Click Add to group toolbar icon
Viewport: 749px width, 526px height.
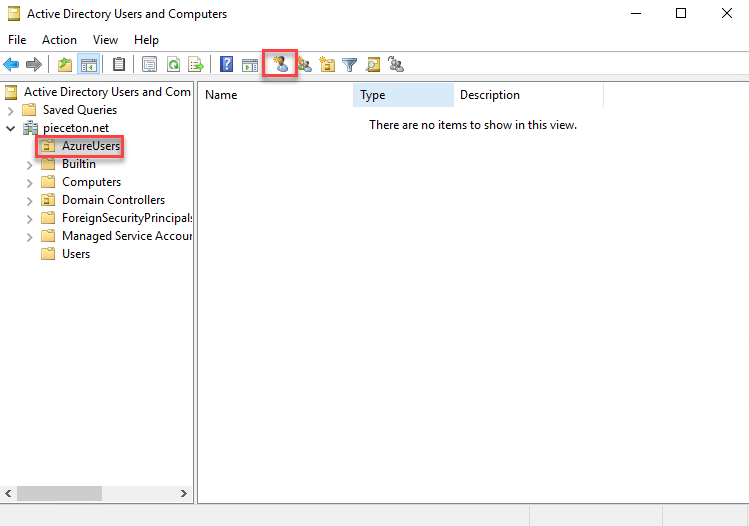point(396,64)
